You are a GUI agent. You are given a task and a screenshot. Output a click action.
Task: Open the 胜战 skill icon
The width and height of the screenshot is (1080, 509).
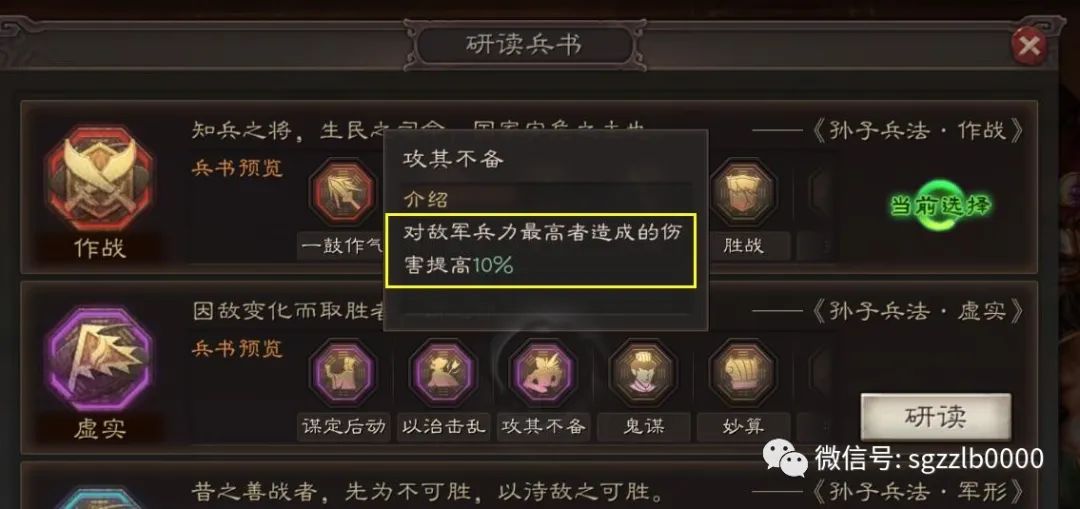[x=743, y=191]
